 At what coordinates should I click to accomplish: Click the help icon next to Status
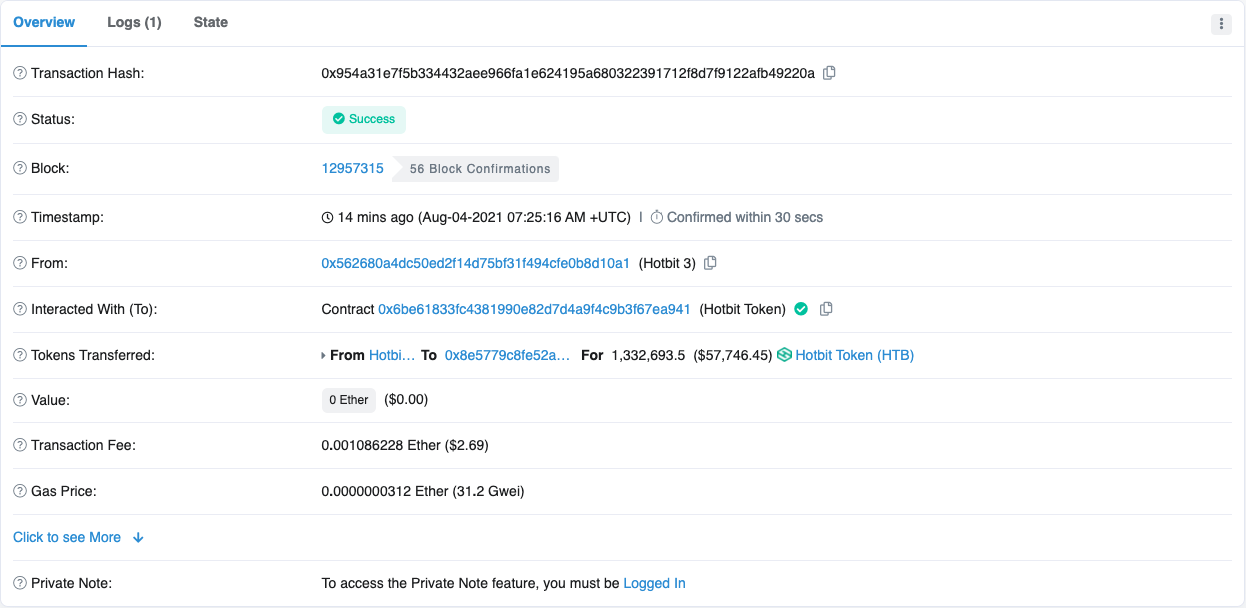point(20,119)
